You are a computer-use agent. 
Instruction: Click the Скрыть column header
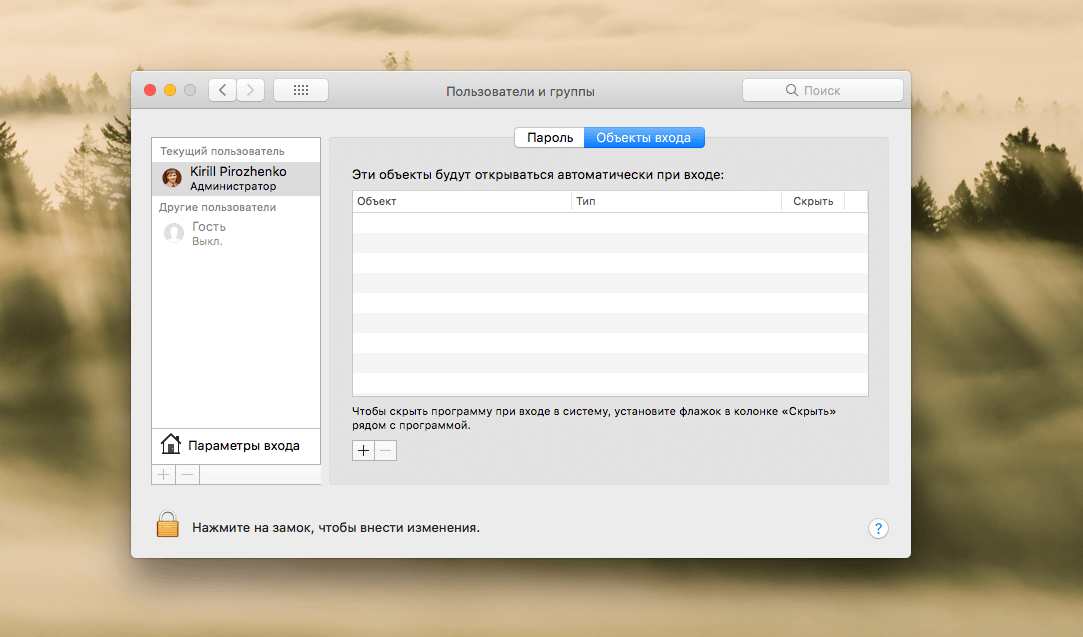click(812, 201)
